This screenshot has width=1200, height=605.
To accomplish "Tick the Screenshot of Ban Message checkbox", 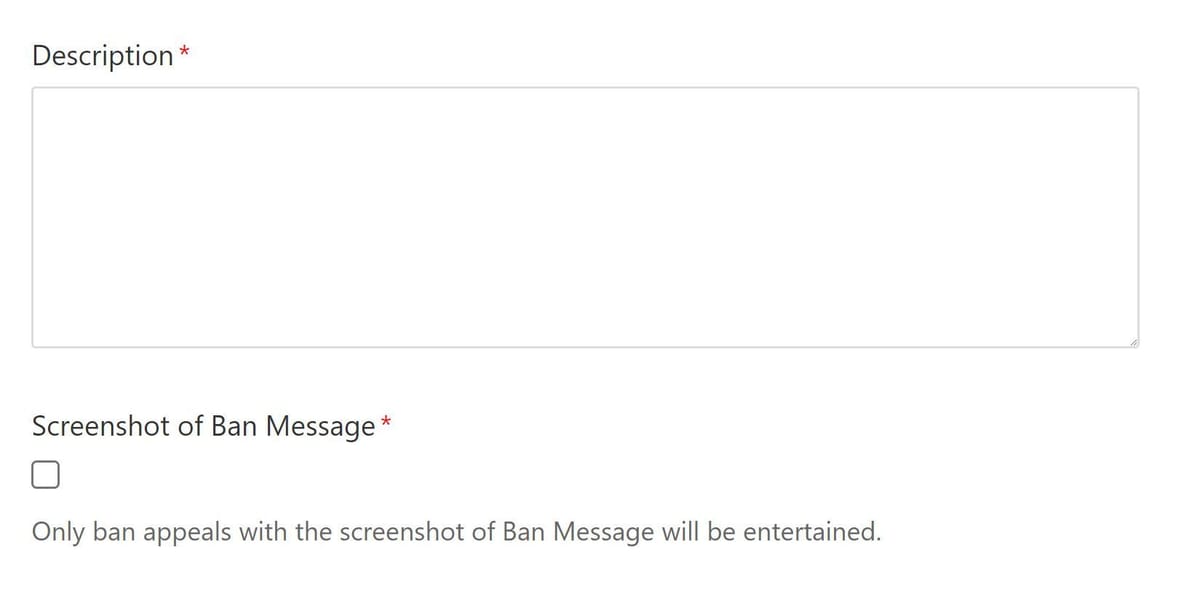I will pyautogui.click(x=45, y=475).
